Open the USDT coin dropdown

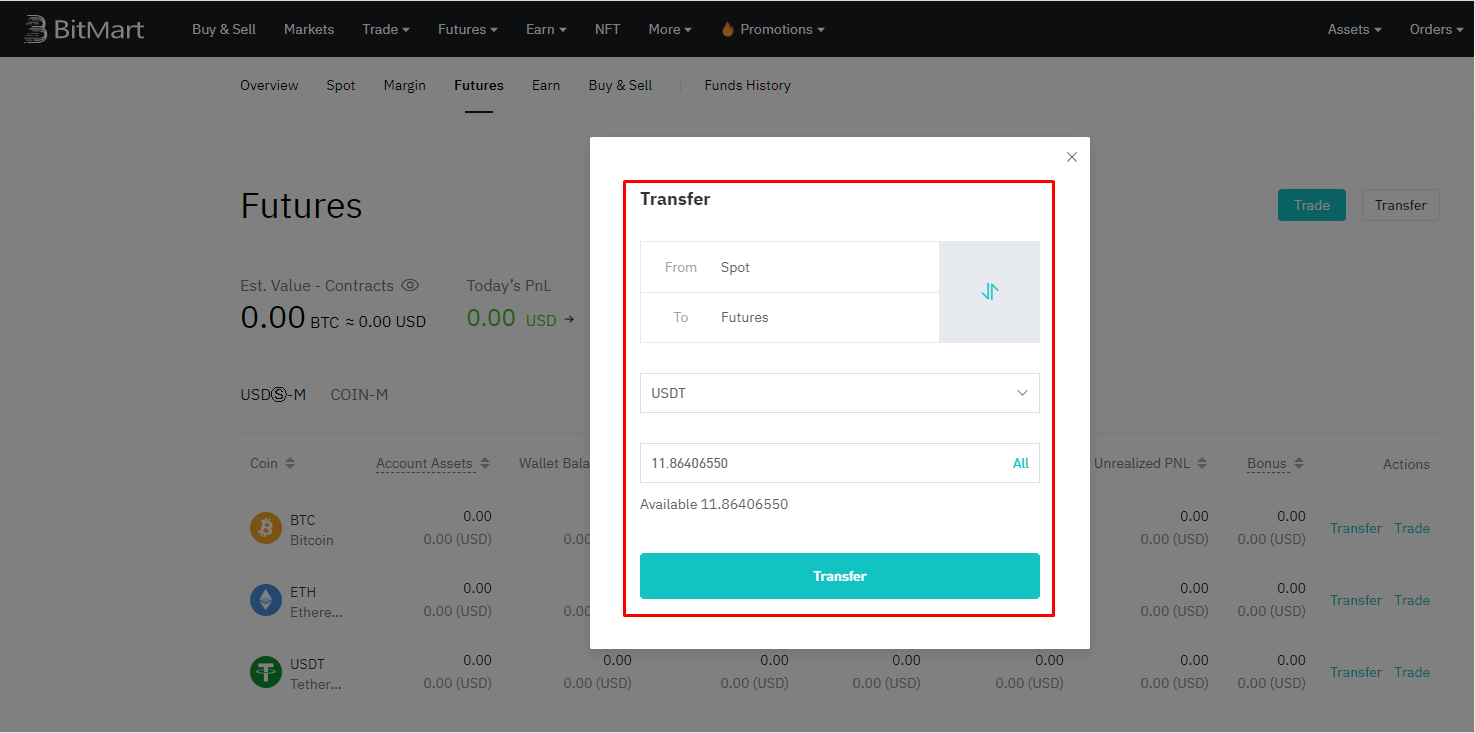(x=840, y=393)
